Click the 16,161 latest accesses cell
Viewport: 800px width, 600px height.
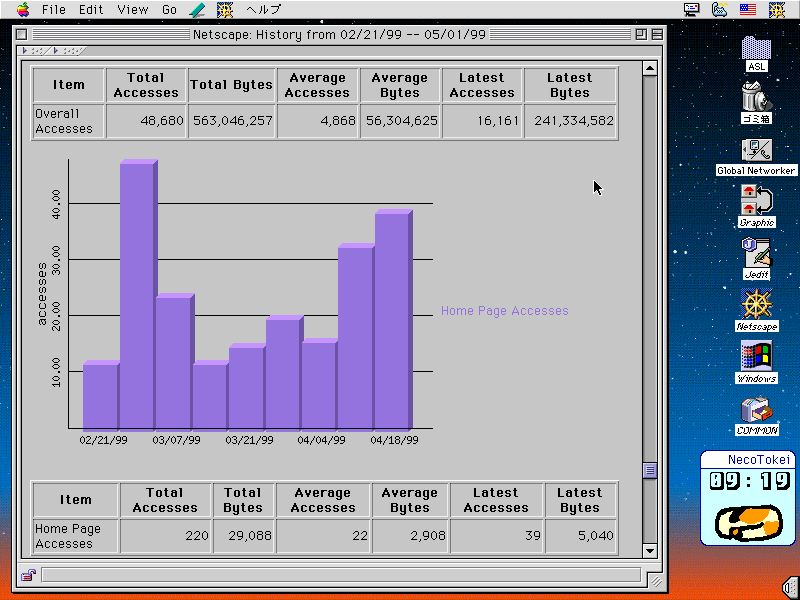pos(482,121)
